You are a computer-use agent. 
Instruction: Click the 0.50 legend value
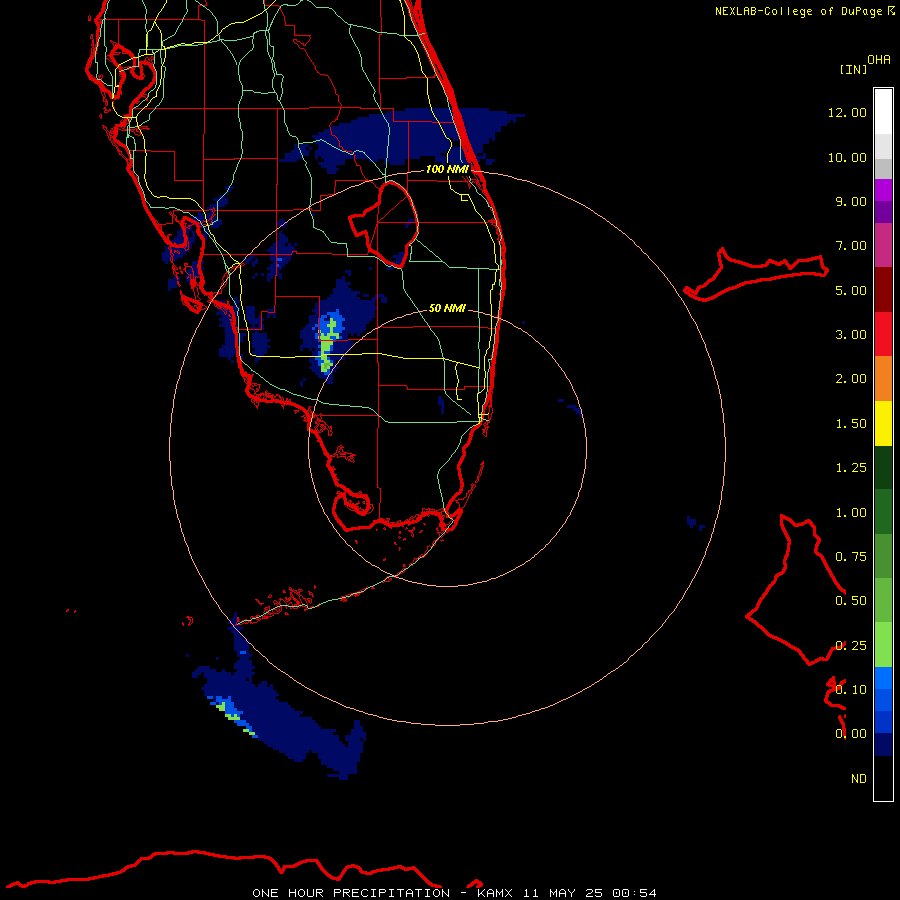pos(851,601)
